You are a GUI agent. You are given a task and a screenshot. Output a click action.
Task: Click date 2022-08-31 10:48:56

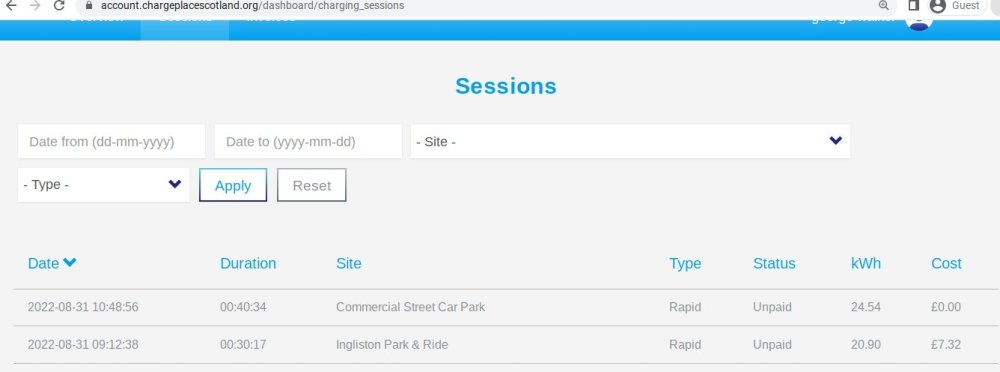83,307
